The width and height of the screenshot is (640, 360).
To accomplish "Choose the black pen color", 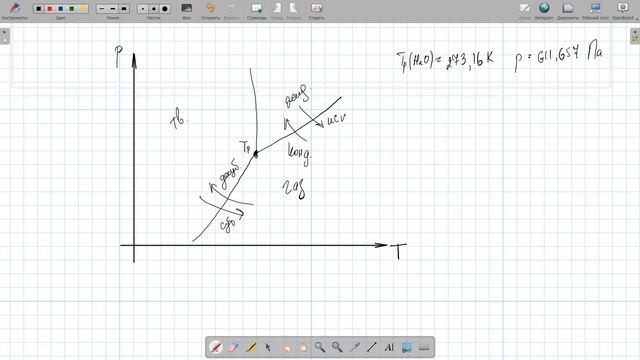I will (x=39, y=9).
